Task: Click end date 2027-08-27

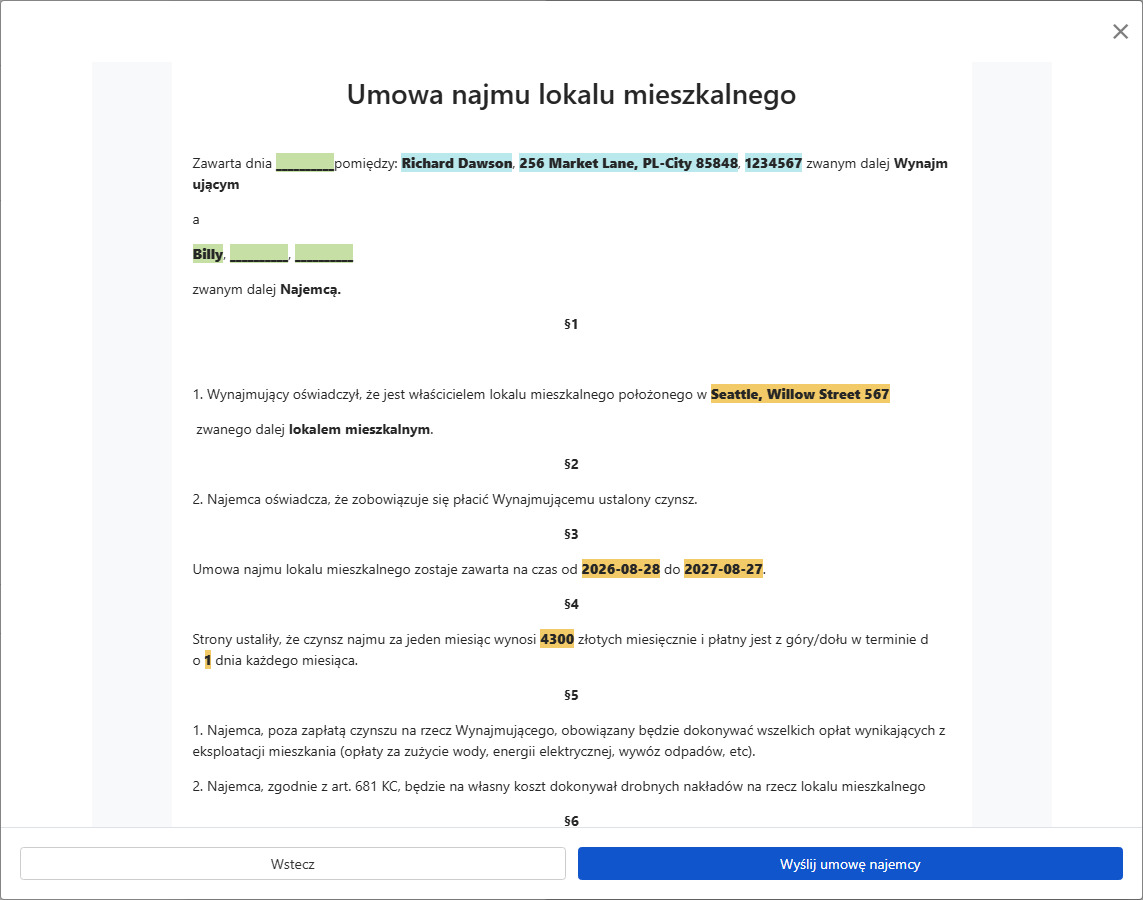Action: click(x=723, y=569)
